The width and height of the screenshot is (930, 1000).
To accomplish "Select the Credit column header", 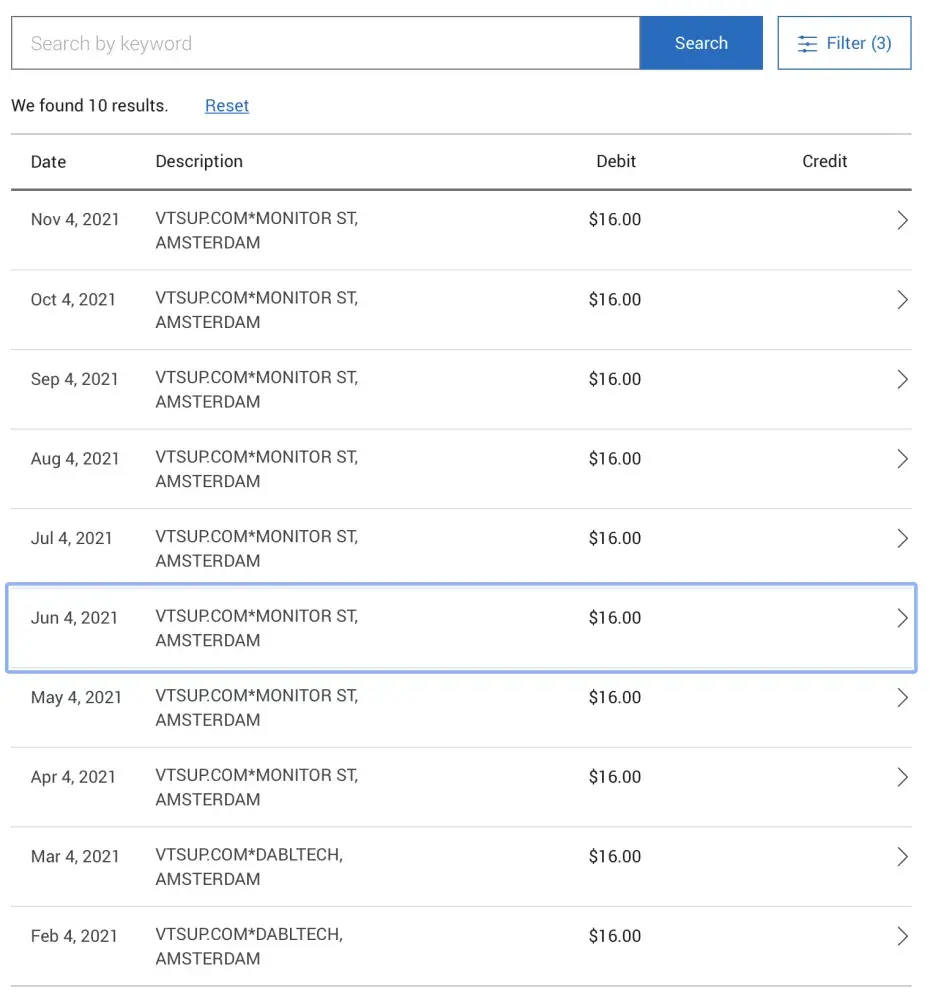I will (824, 162).
